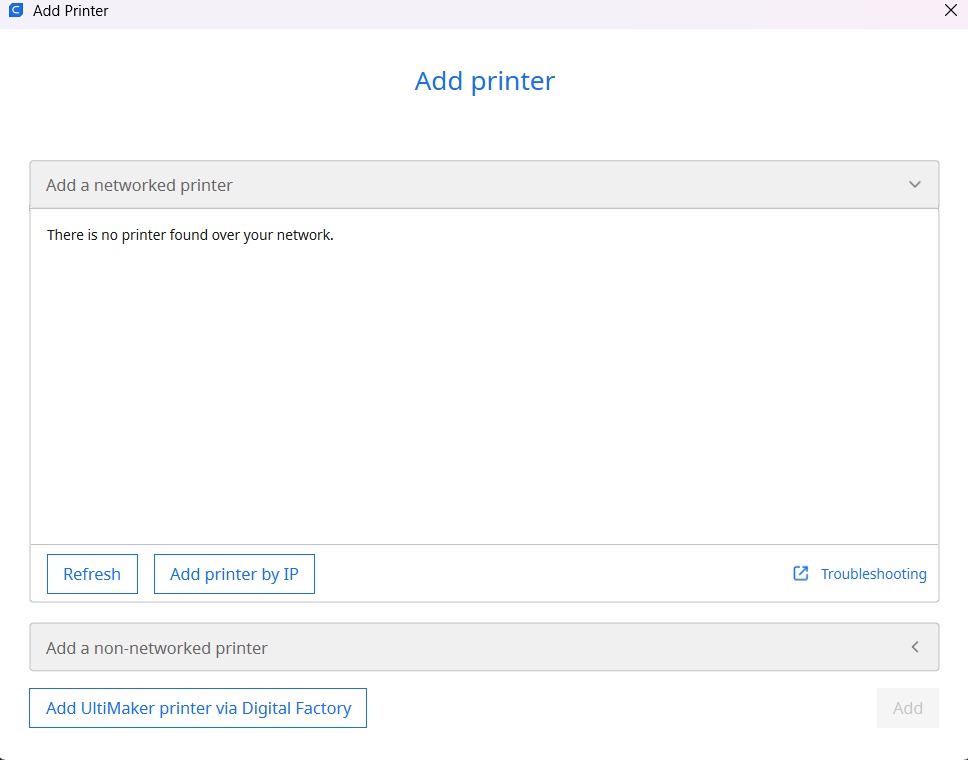
Task: Click the 'Add Printer' window title text
Action: click(71, 11)
